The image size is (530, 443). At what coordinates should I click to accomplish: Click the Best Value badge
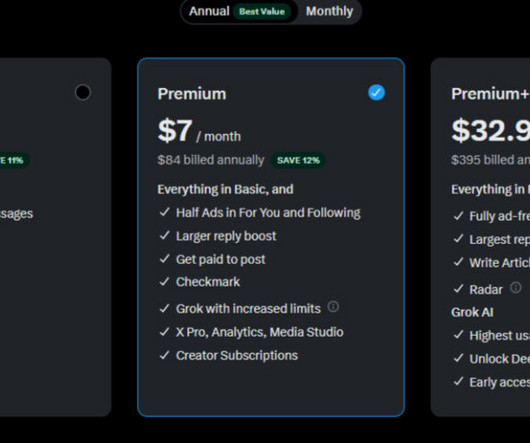coord(262,12)
